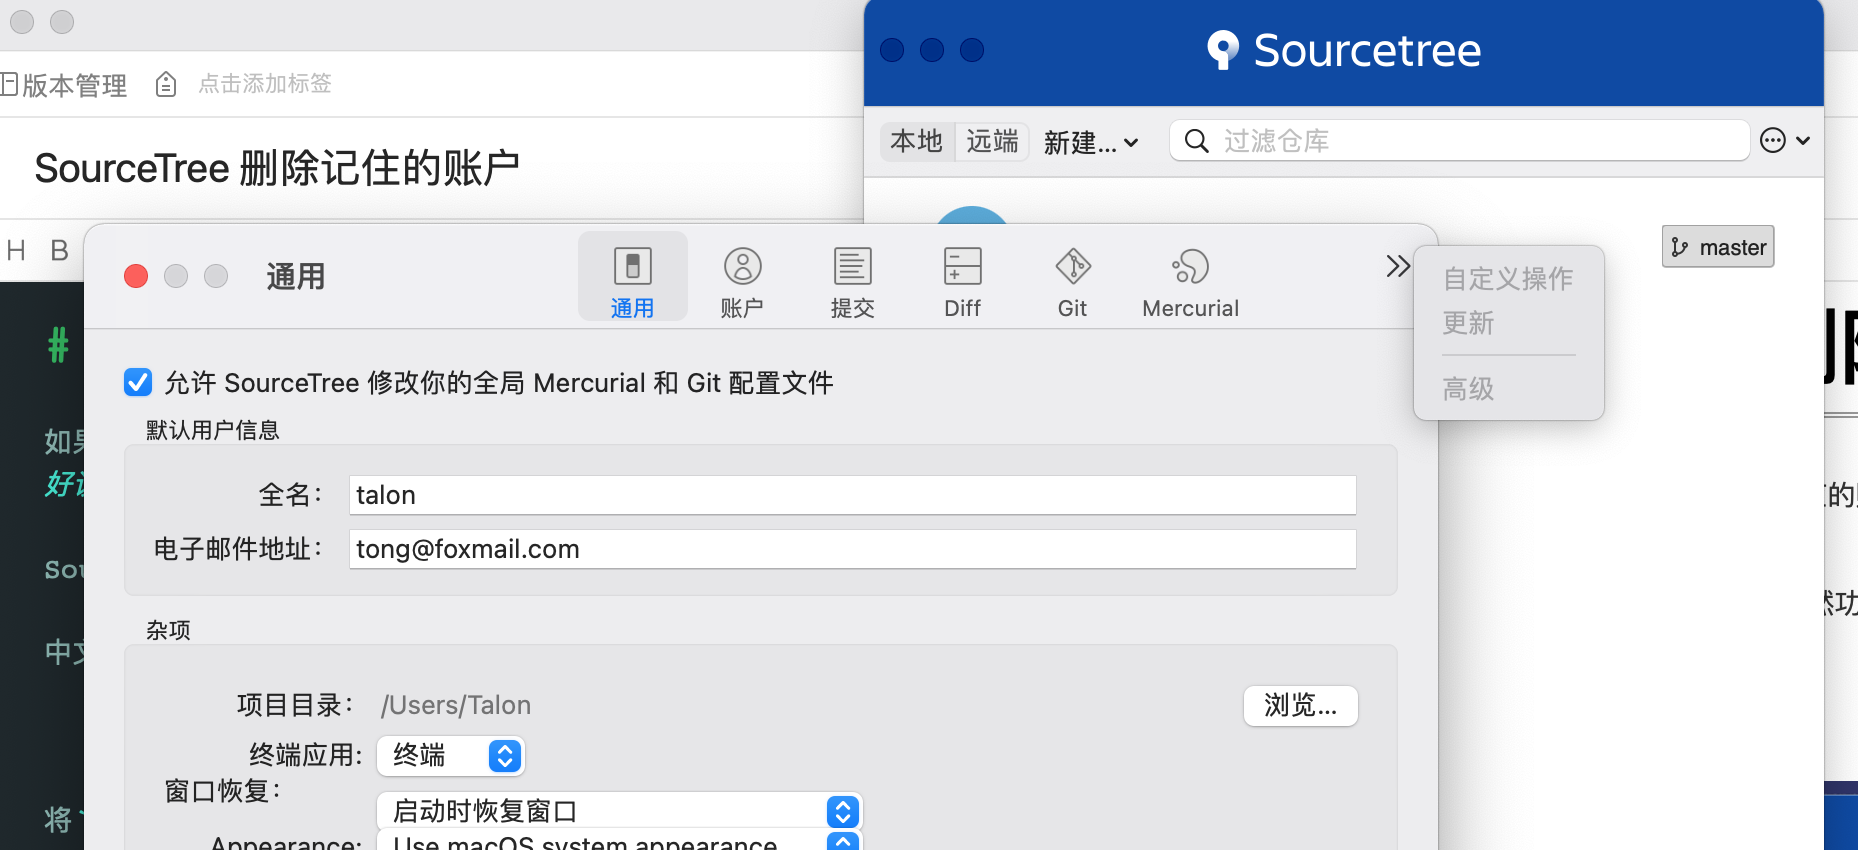Click the 版本管理 notebook label
Image resolution: width=1858 pixels, height=850 pixels.
pyautogui.click(x=74, y=85)
